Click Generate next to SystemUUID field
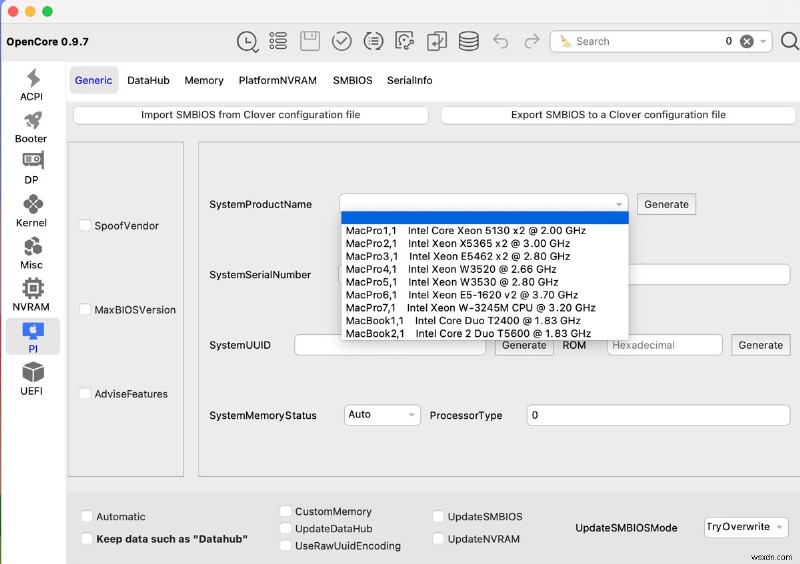 click(524, 346)
